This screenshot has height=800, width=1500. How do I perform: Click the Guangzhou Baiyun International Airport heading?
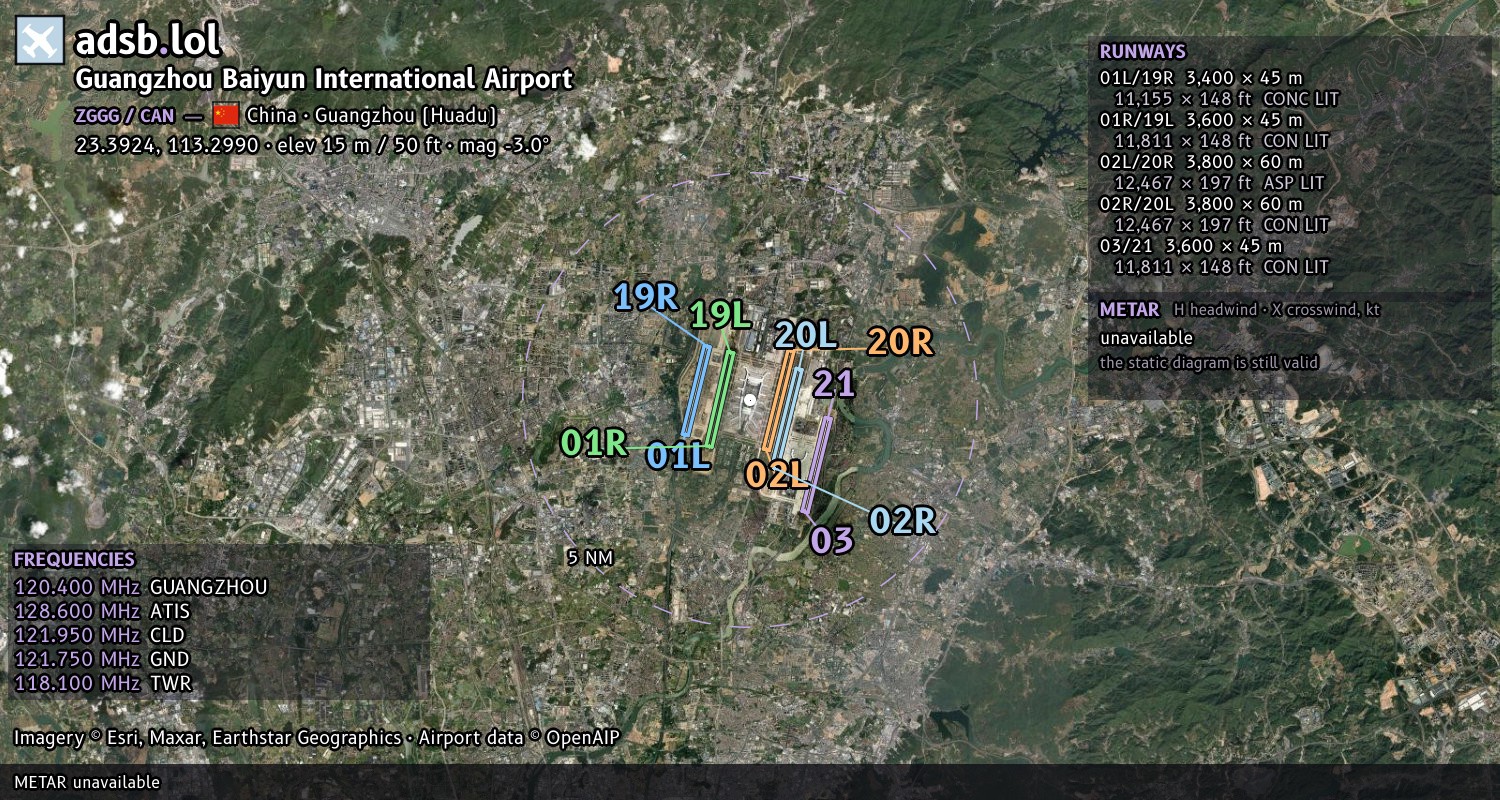(324, 79)
